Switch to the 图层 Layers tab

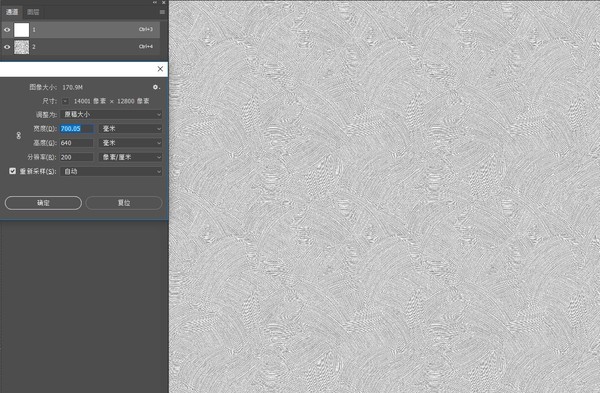33,12
